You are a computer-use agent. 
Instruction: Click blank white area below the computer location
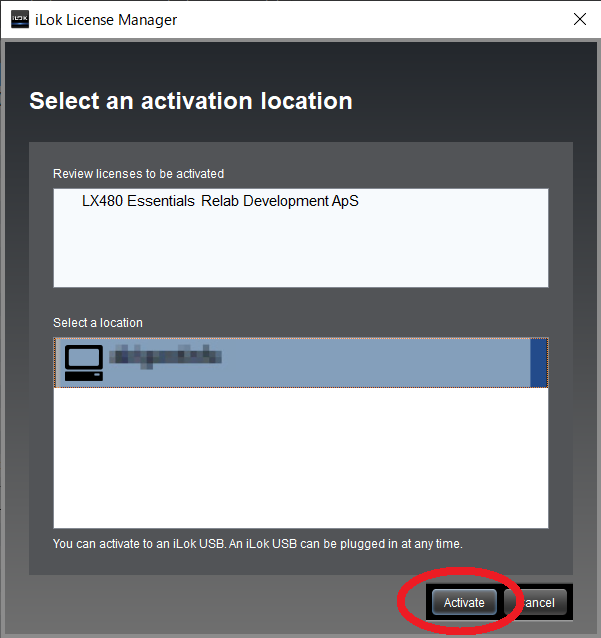[300, 455]
